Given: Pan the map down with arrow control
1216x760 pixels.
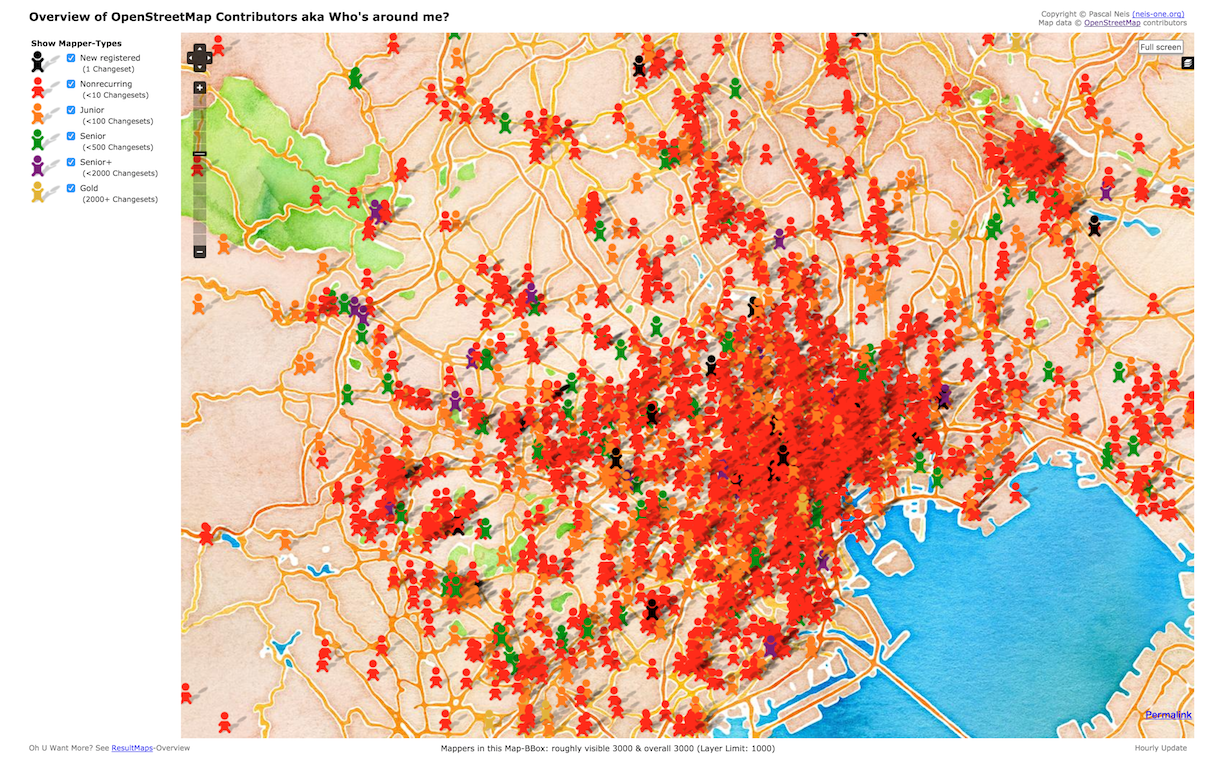Looking at the screenshot, I should [199, 66].
